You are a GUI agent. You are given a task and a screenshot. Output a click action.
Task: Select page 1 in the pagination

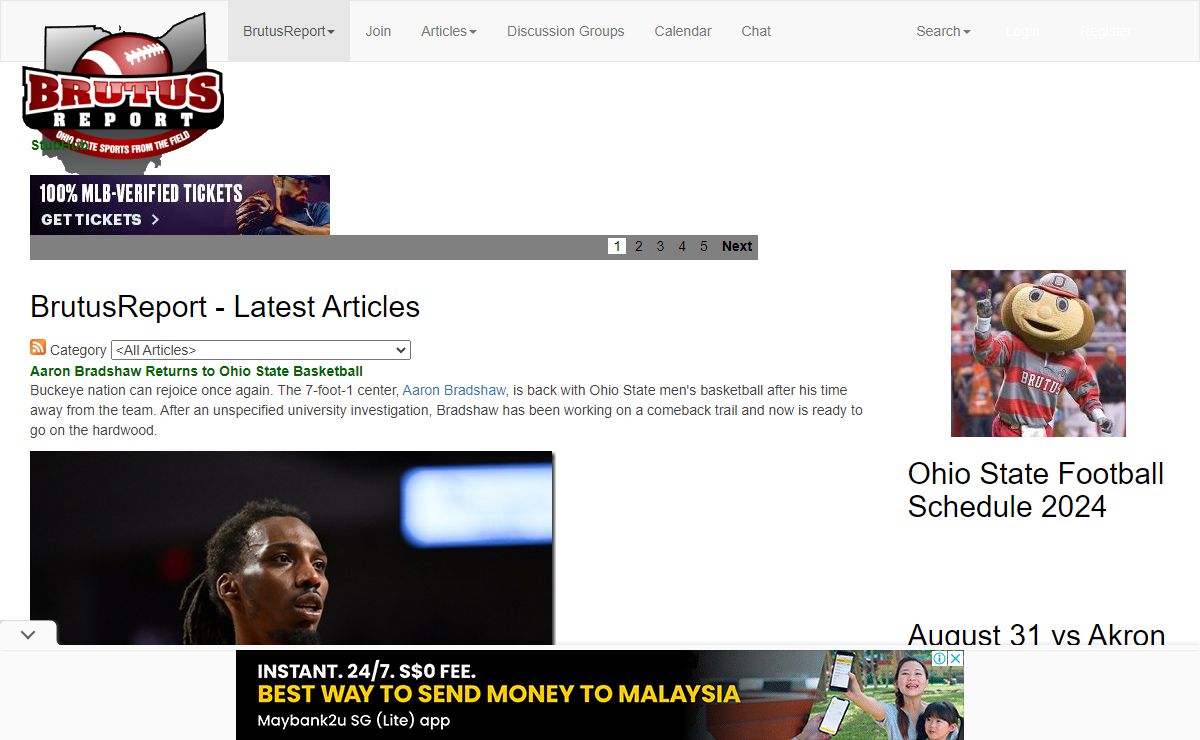(x=617, y=246)
